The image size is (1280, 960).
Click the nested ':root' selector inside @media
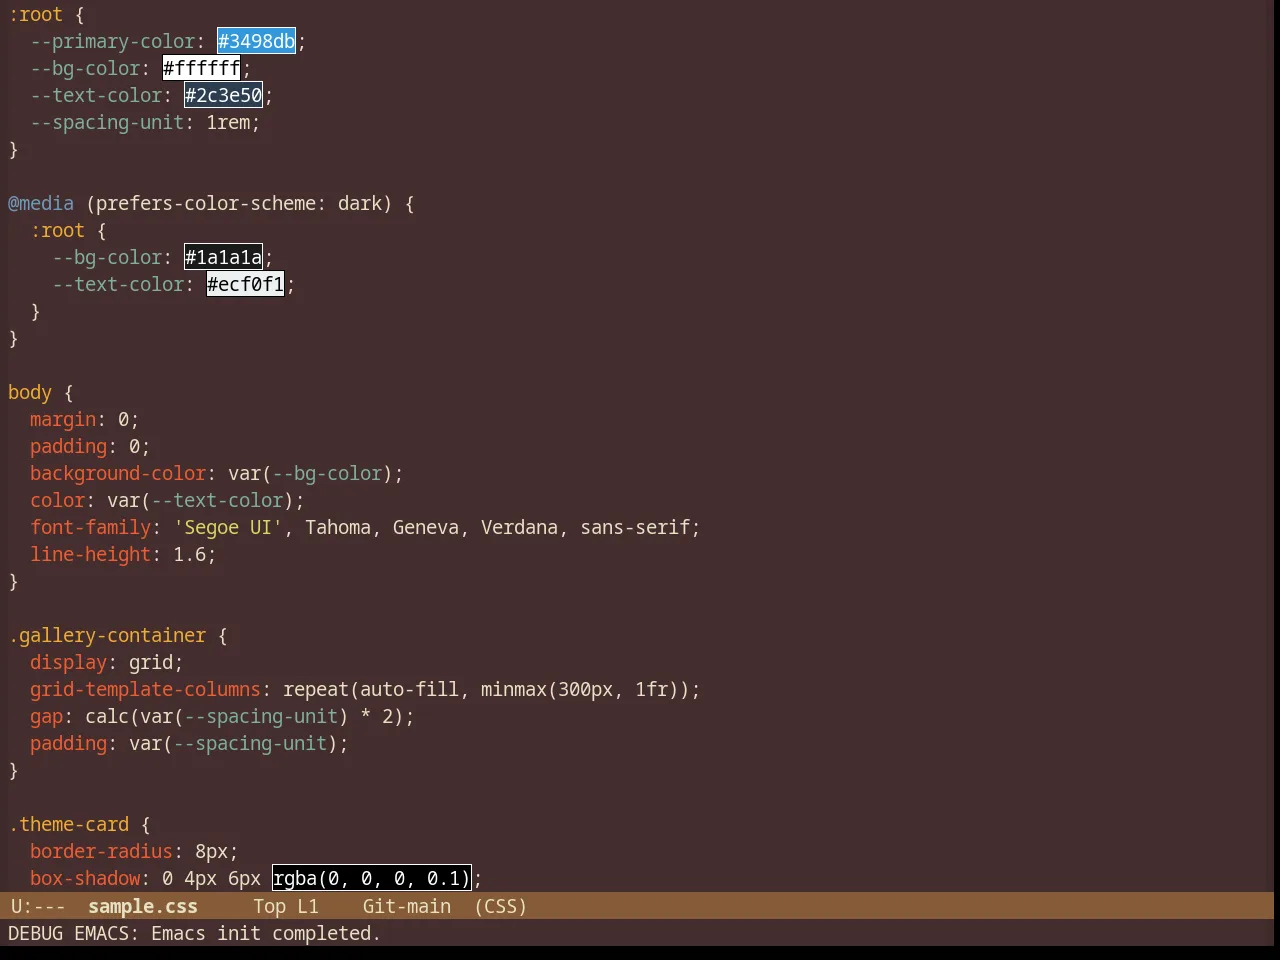point(57,230)
